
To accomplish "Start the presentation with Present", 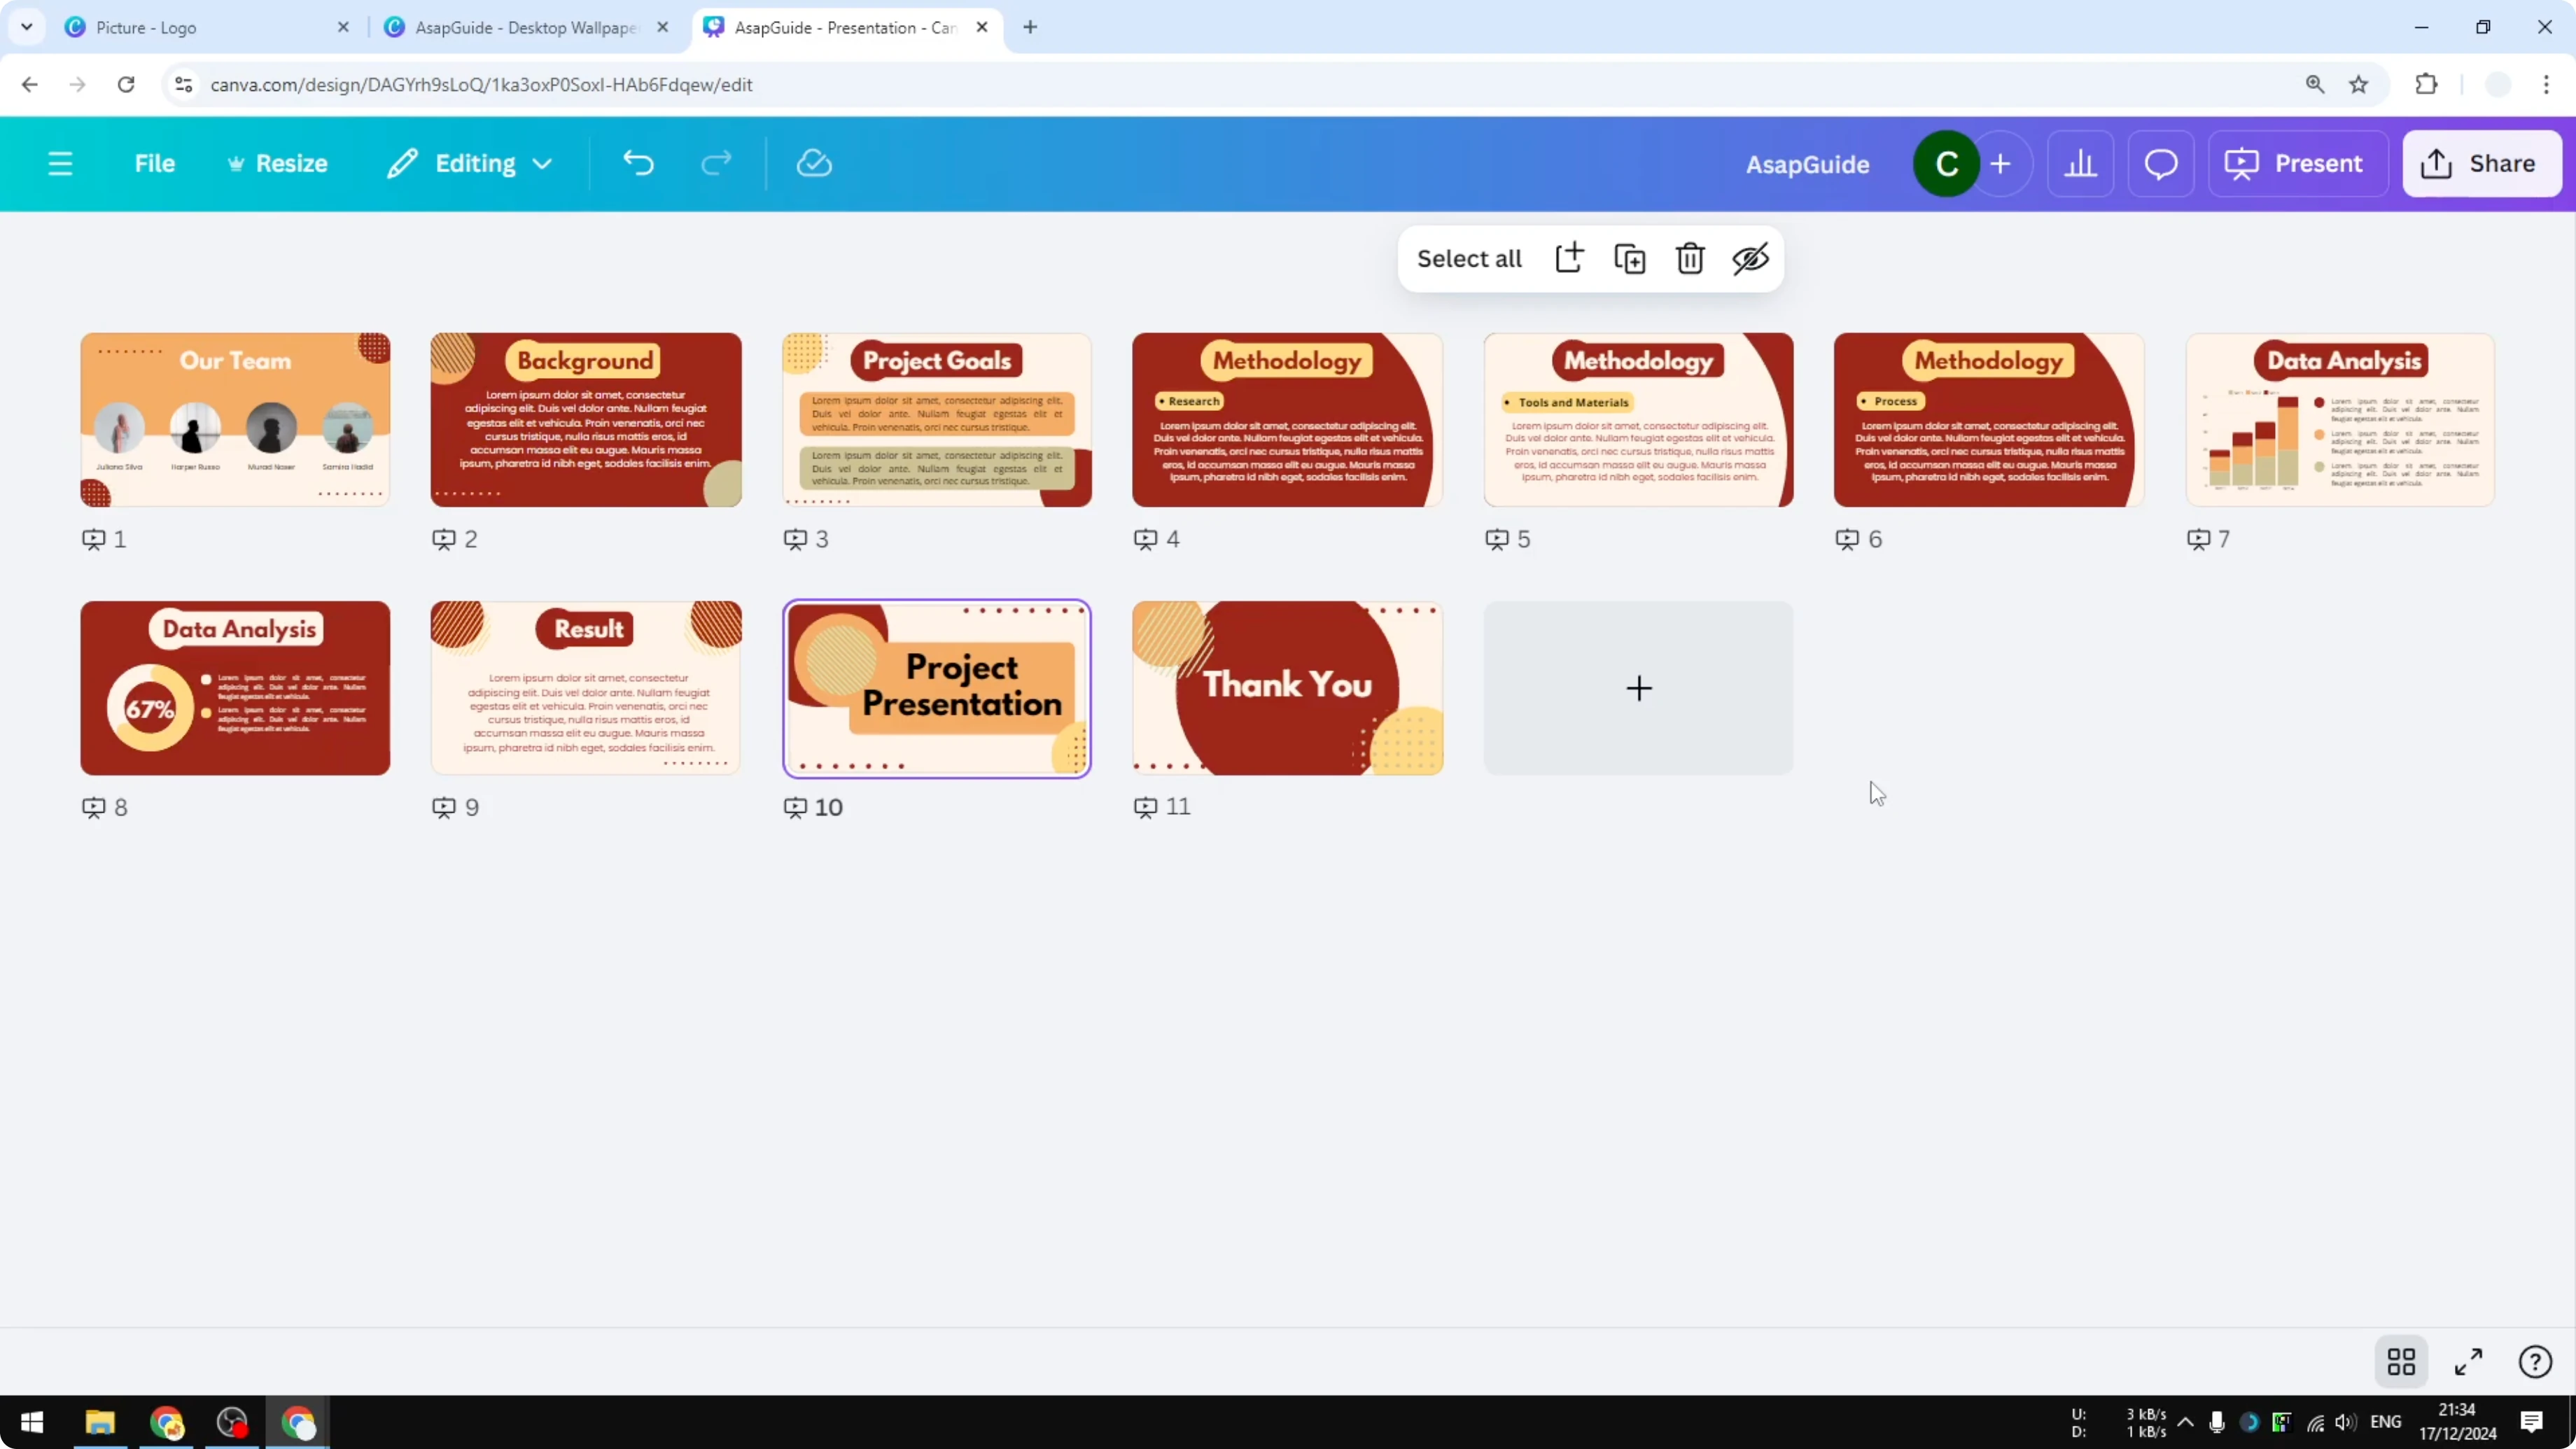I will point(2296,163).
